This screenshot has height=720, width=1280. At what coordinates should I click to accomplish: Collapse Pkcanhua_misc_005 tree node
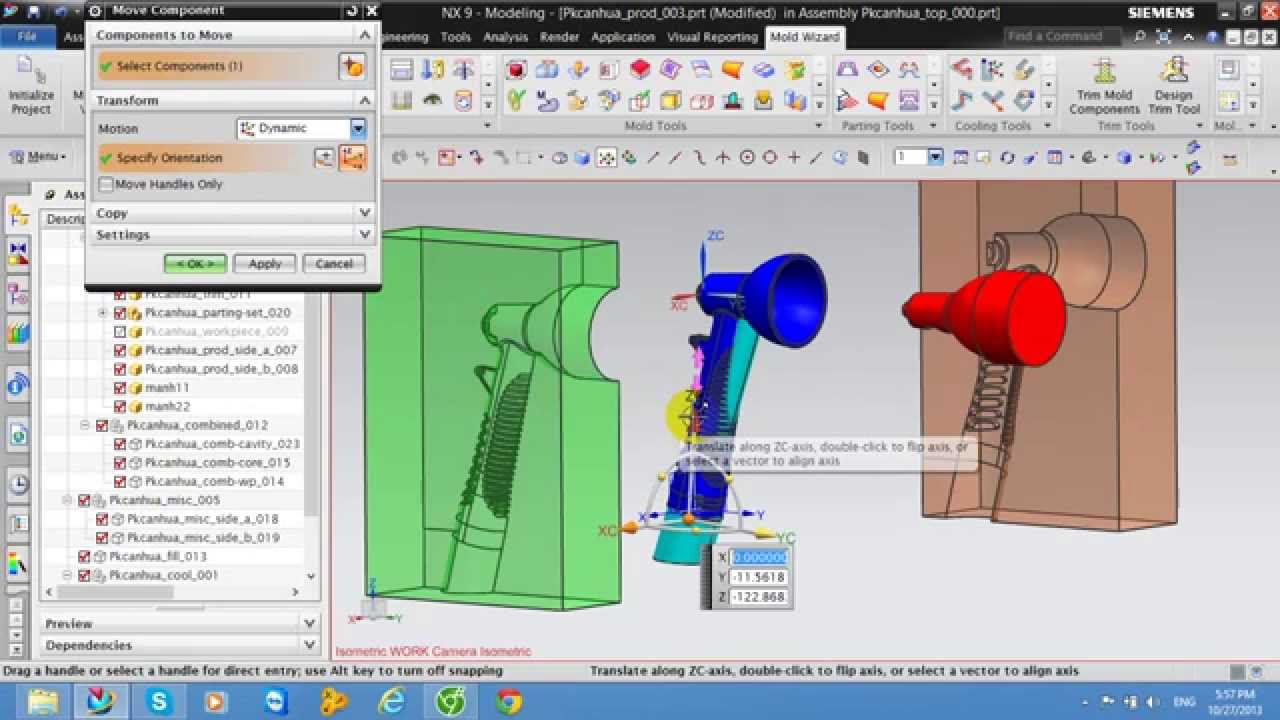(x=68, y=500)
